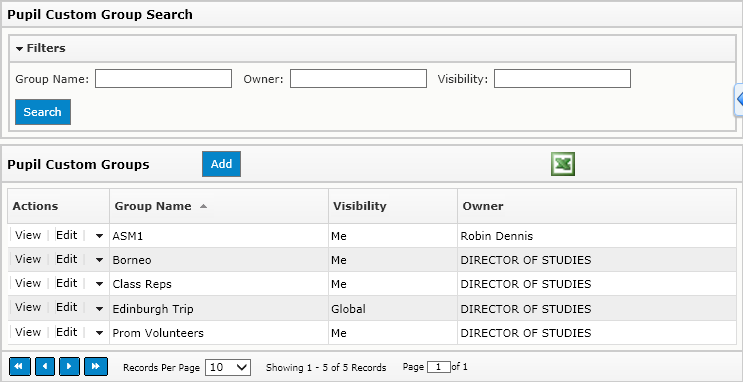Click the Page number input box
The height and width of the screenshot is (382, 743).
[x=438, y=367]
